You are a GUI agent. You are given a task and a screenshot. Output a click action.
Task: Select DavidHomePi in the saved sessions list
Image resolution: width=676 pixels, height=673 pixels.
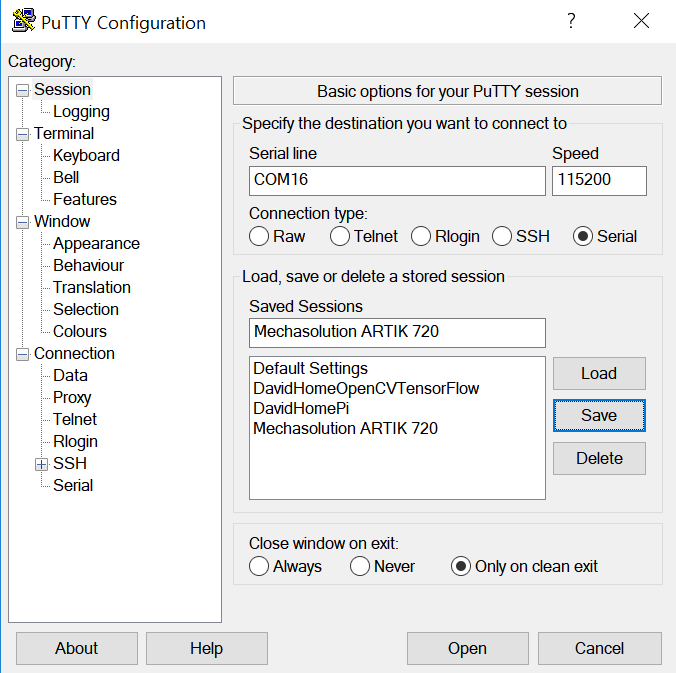pos(301,408)
